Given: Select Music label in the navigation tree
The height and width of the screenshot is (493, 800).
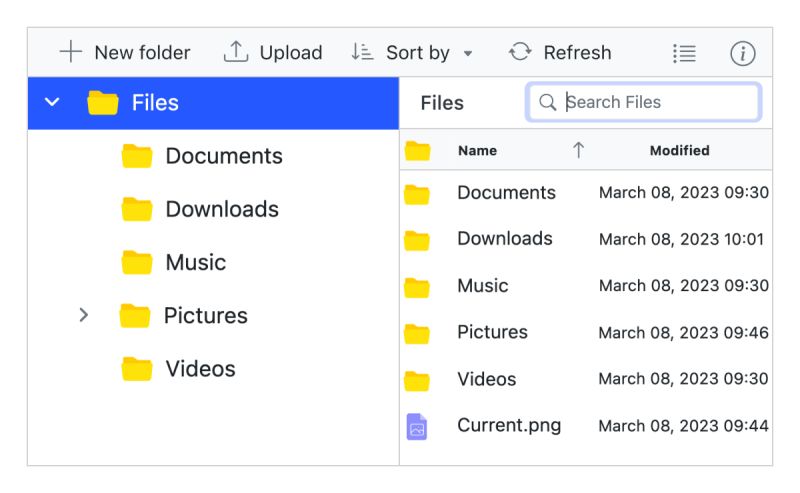Looking at the screenshot, I should [195, 262].
